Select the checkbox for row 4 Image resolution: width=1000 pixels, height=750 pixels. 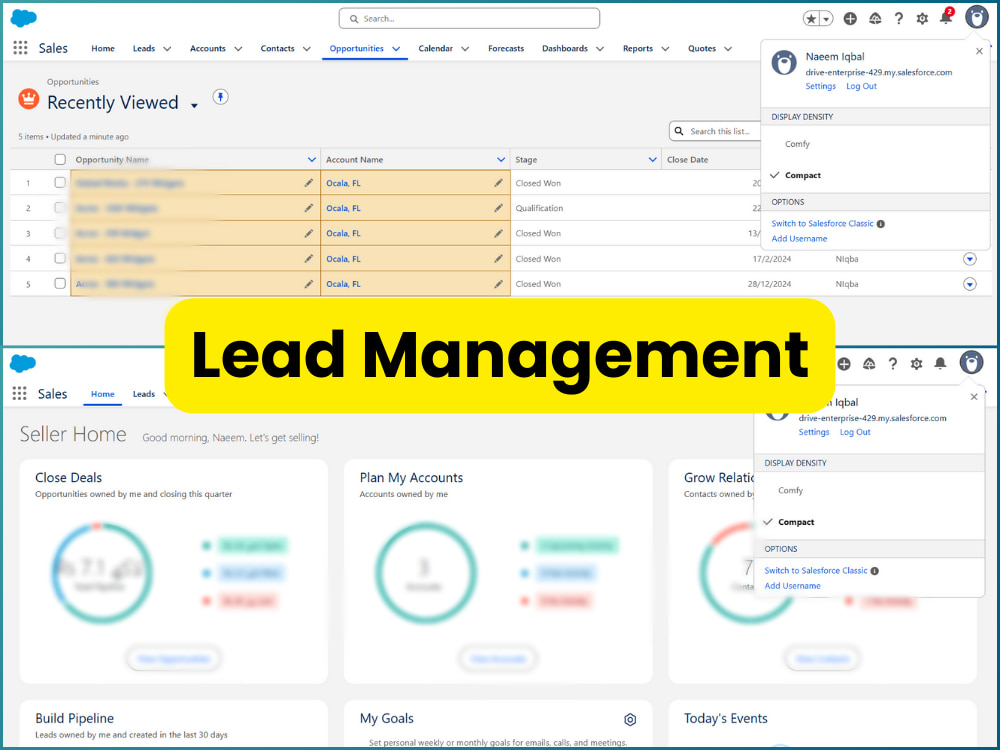[60, 258]
